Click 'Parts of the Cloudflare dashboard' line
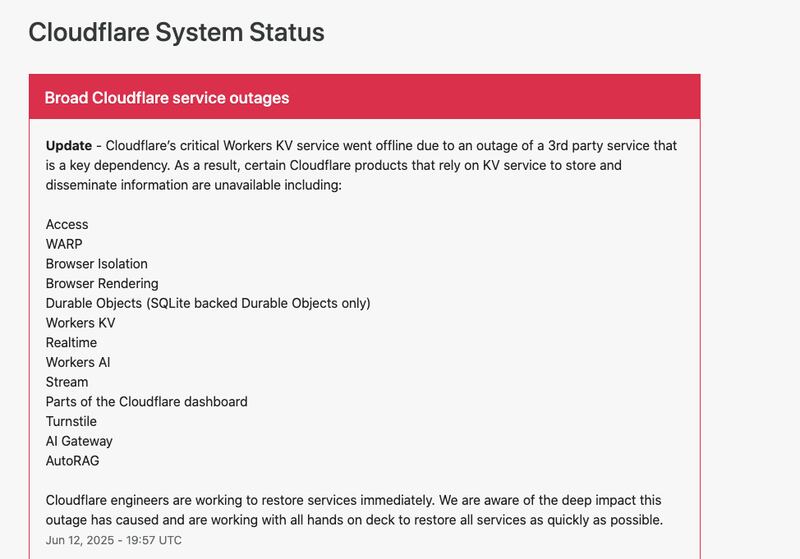The image size is (800, 559). (x=146, y=401)
